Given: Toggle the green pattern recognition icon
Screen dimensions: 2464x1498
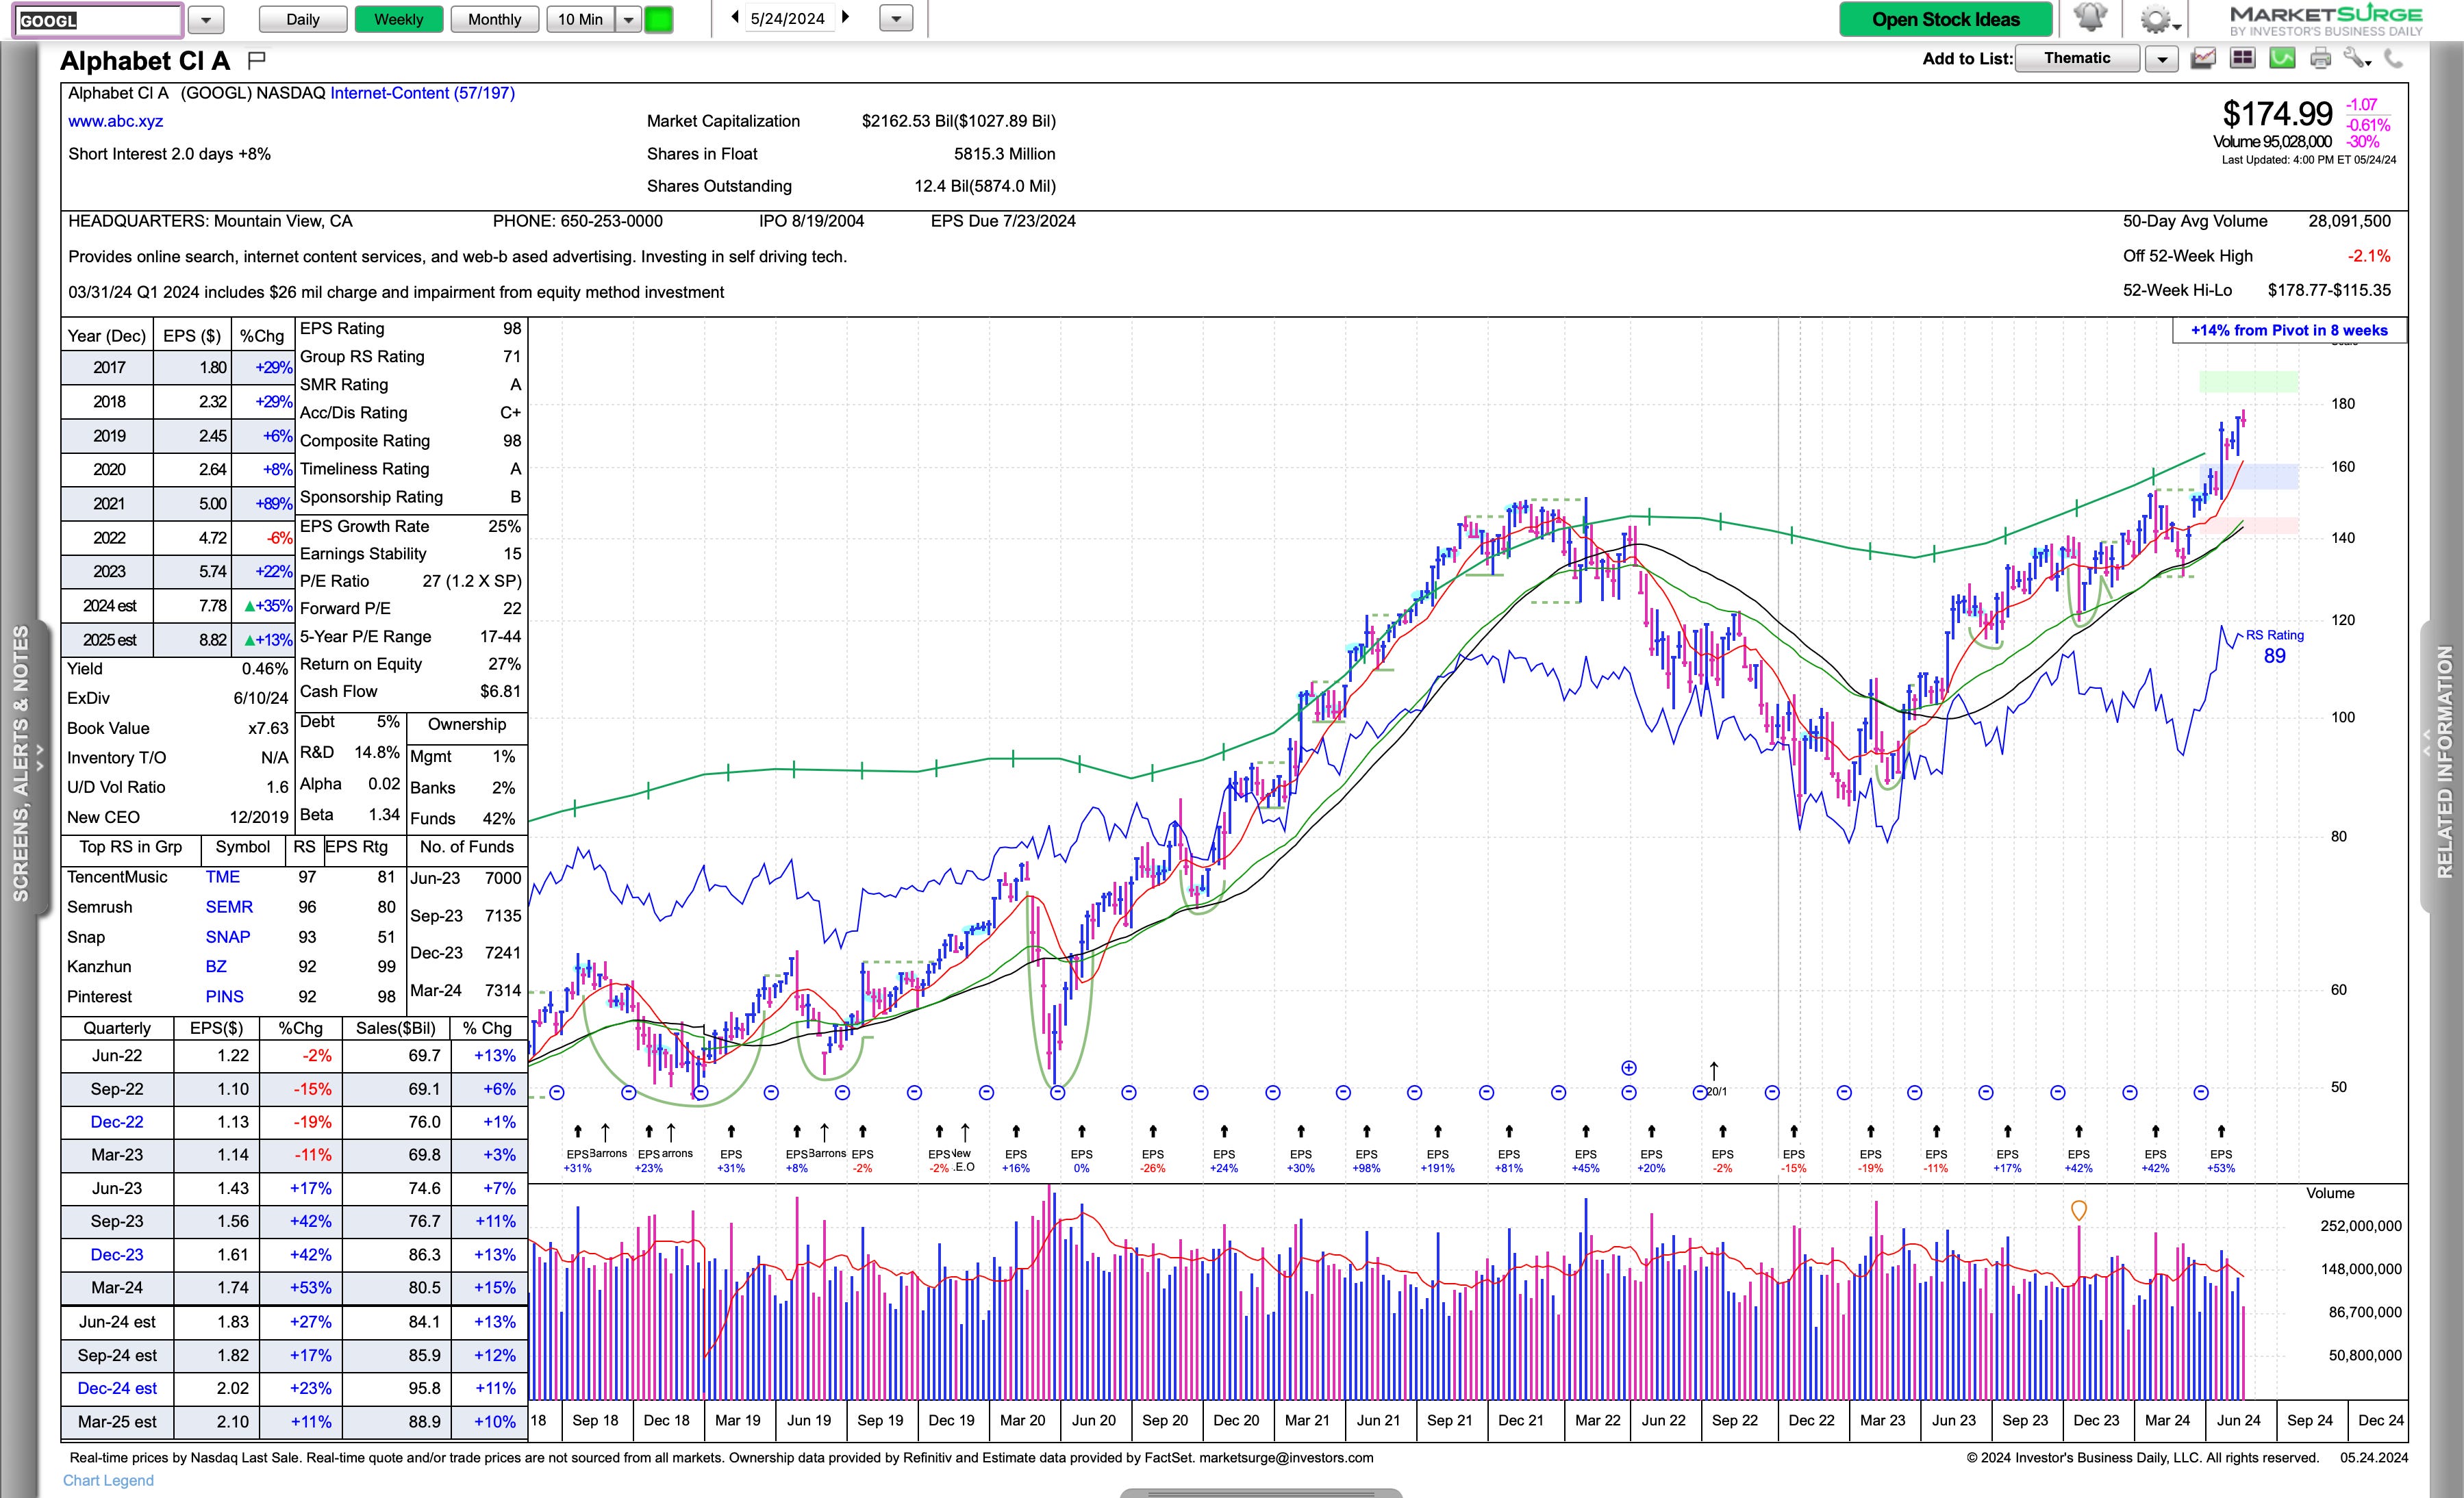Looking at the screenshot, I should click(x=2282, y=59).
